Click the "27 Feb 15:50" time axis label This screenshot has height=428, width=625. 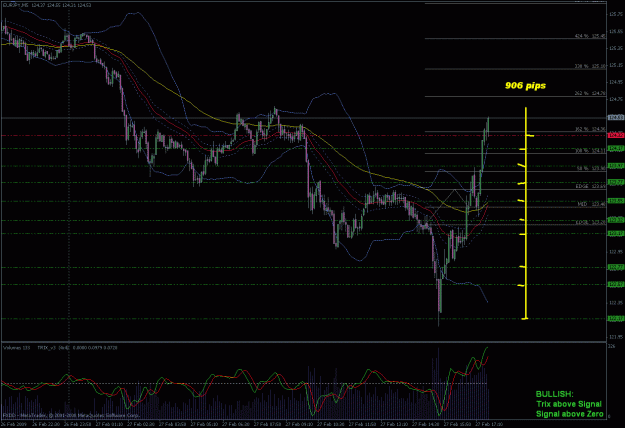coord(458,424)
